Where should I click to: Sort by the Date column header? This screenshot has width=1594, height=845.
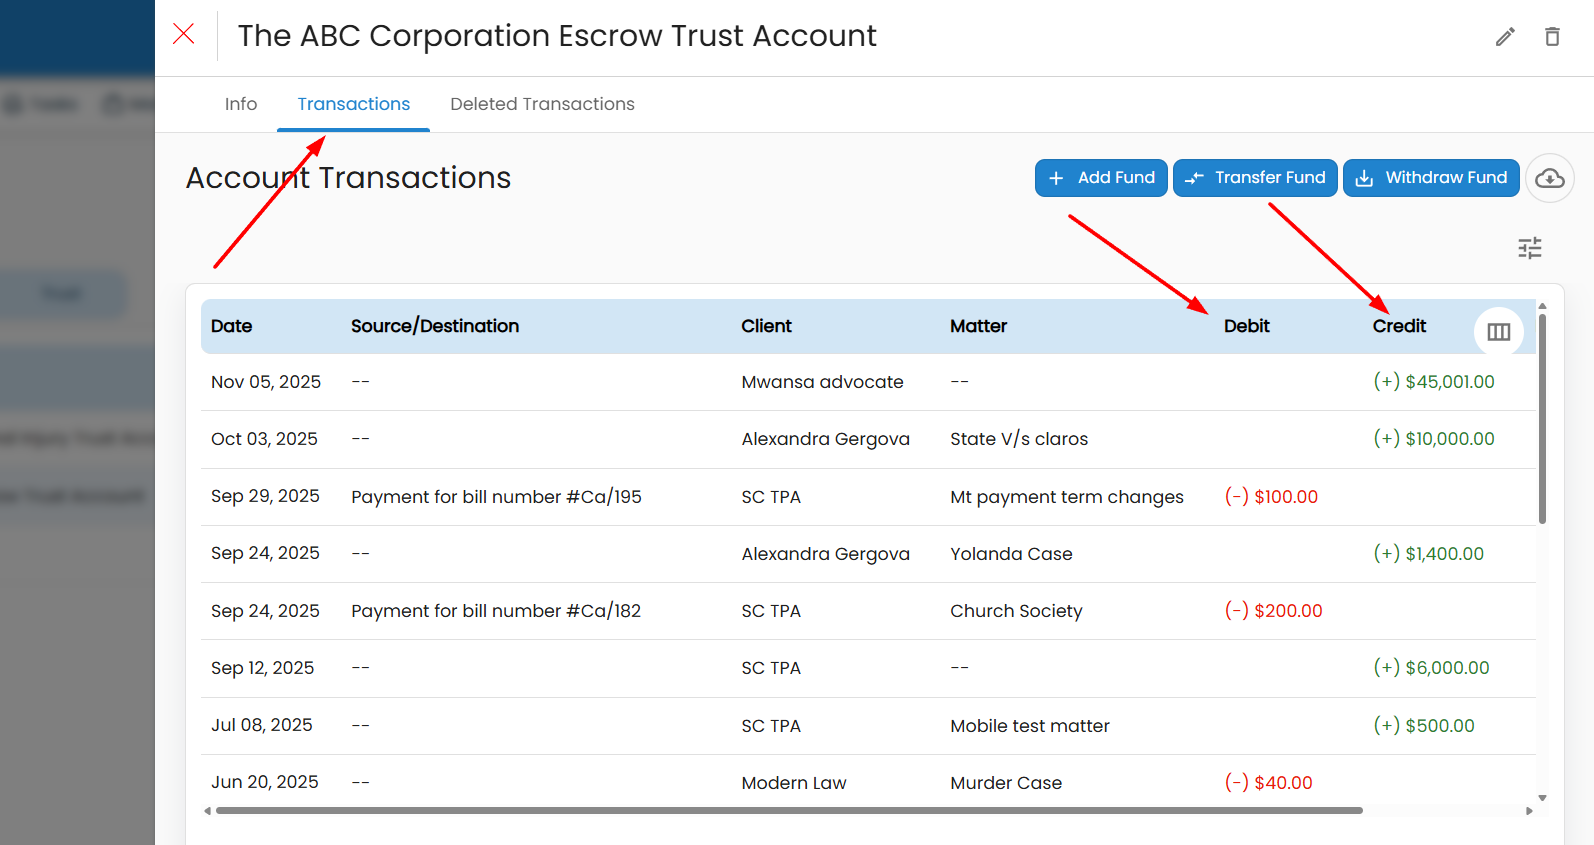[x=231, y=326]
